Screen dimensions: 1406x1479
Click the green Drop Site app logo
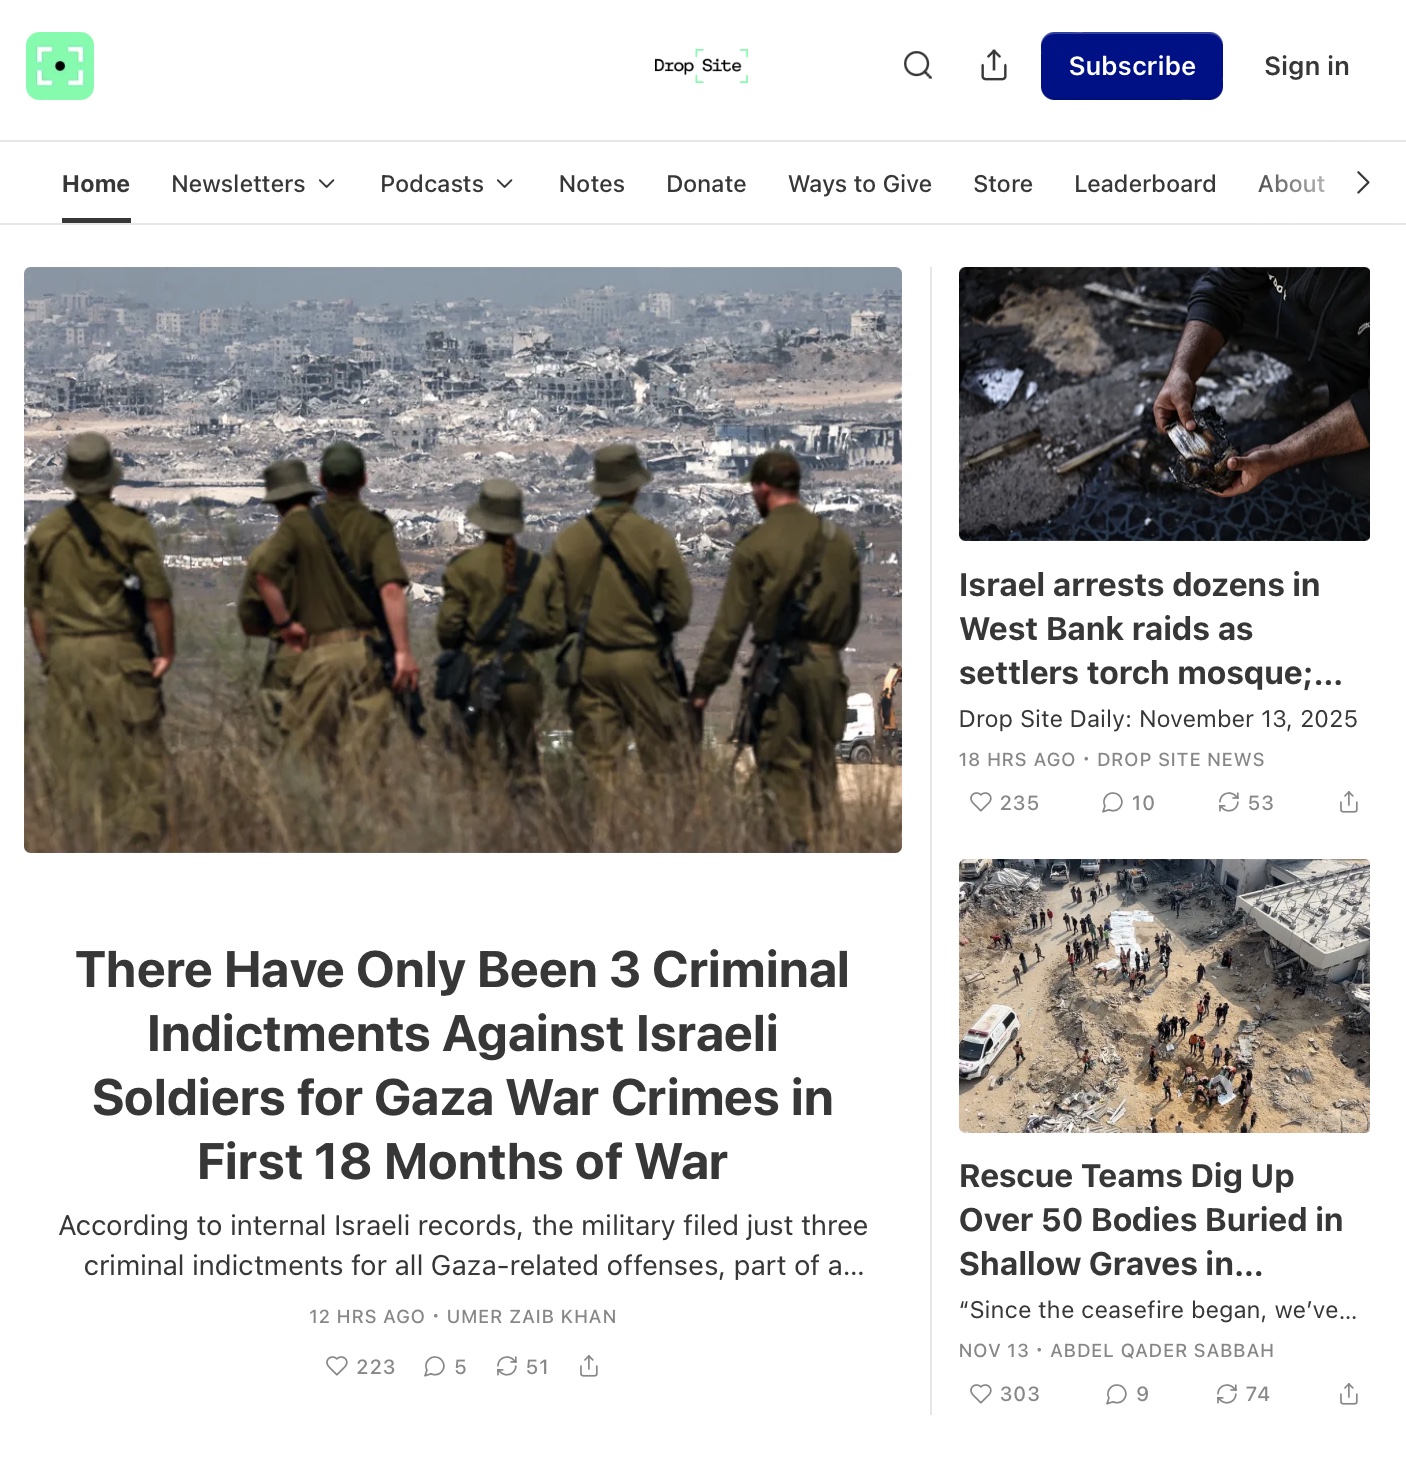[x=60, y=66]
